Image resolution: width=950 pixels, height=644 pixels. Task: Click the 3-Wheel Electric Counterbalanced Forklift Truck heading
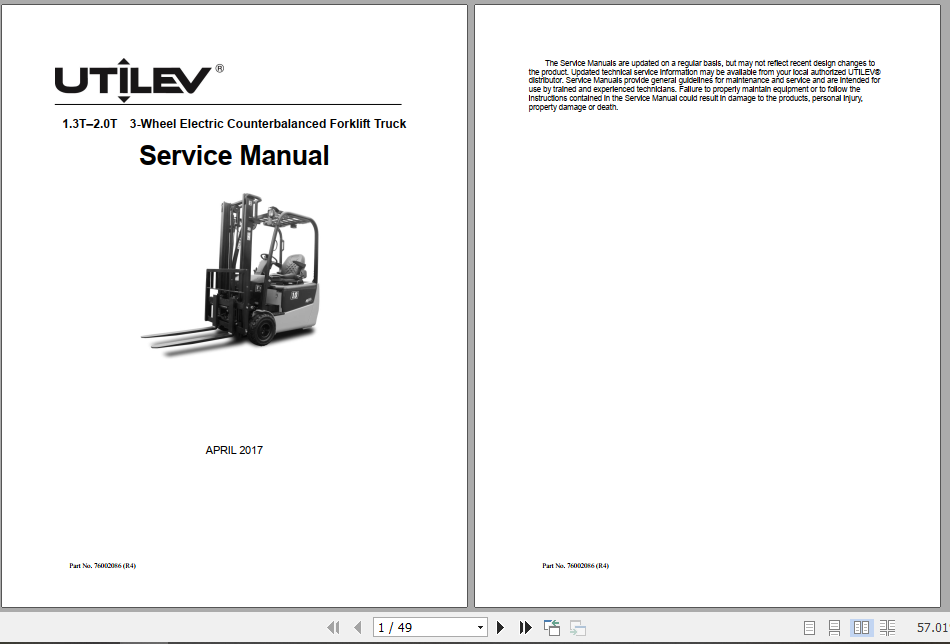tap(268, 124)
